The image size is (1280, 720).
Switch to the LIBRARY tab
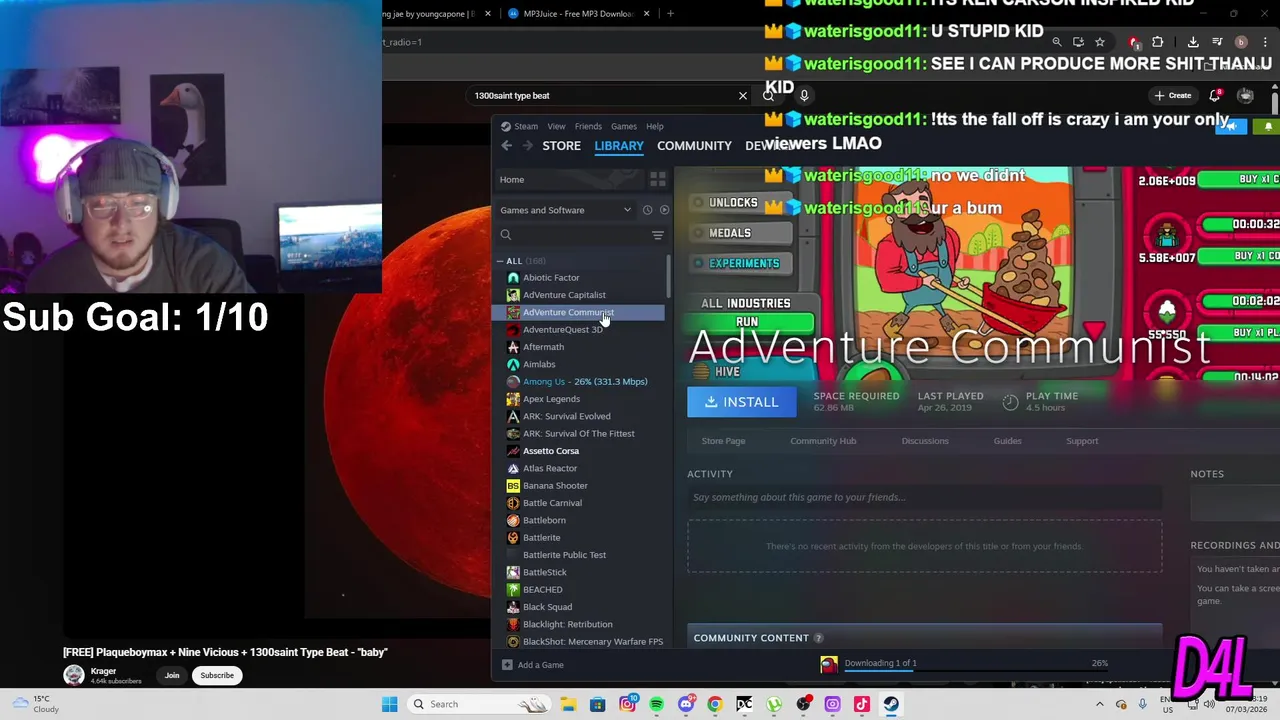point(619,146)
